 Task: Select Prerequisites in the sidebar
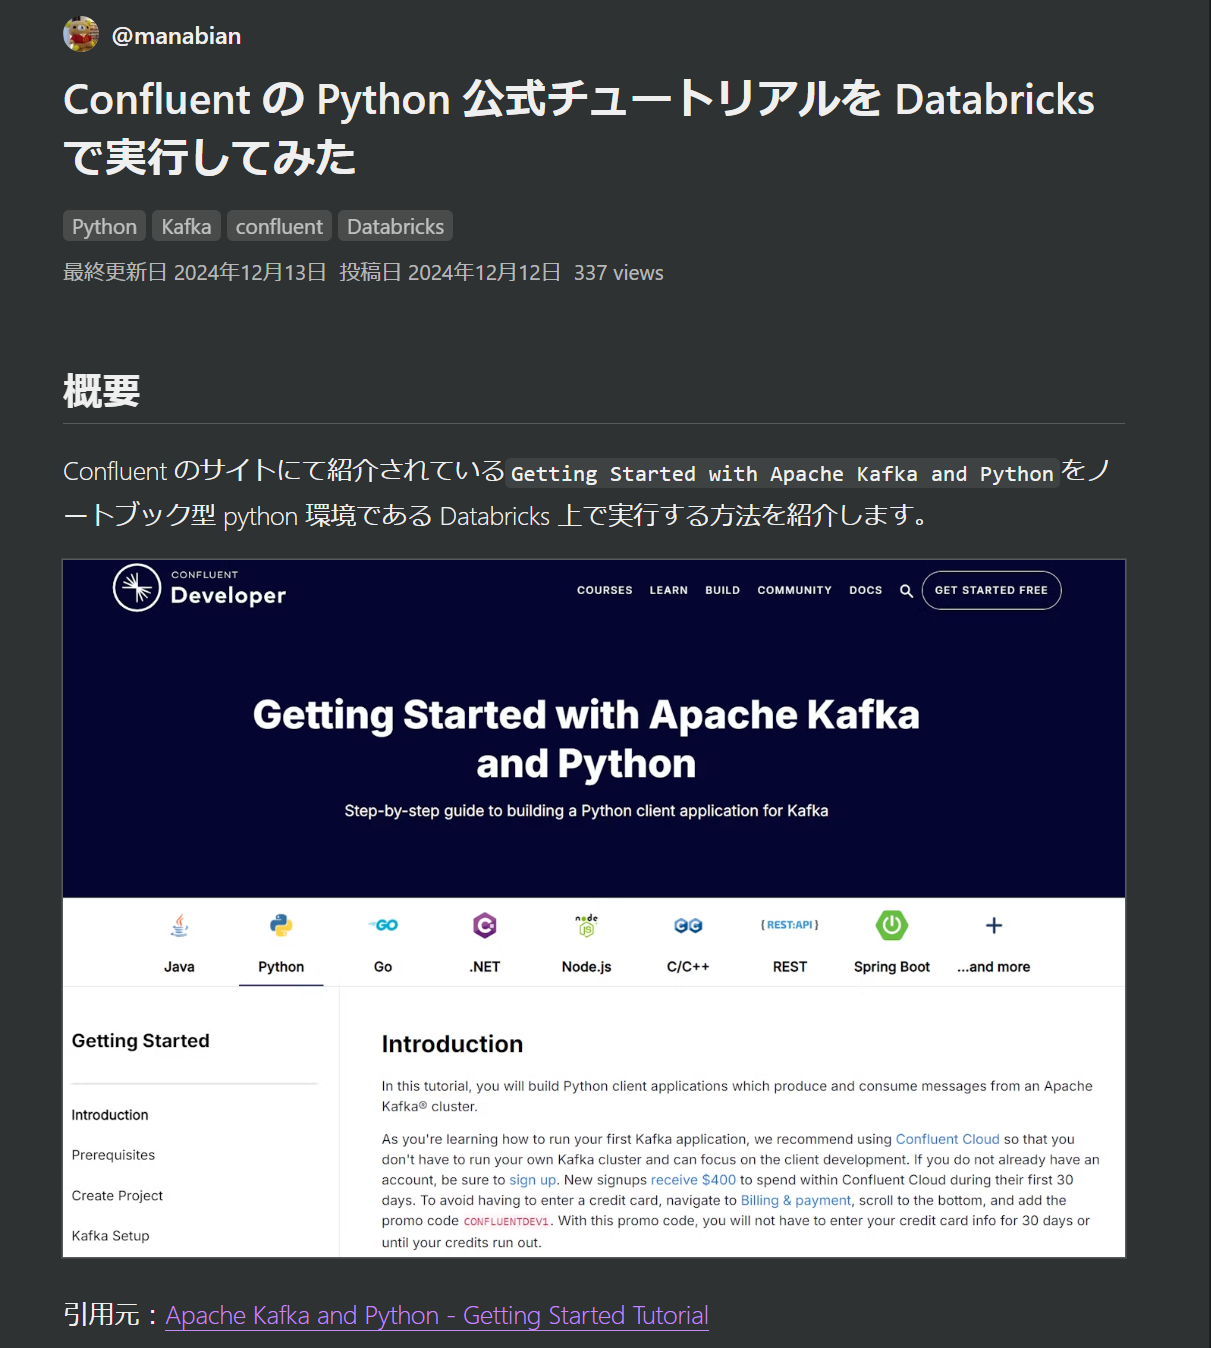[113, 1155]
